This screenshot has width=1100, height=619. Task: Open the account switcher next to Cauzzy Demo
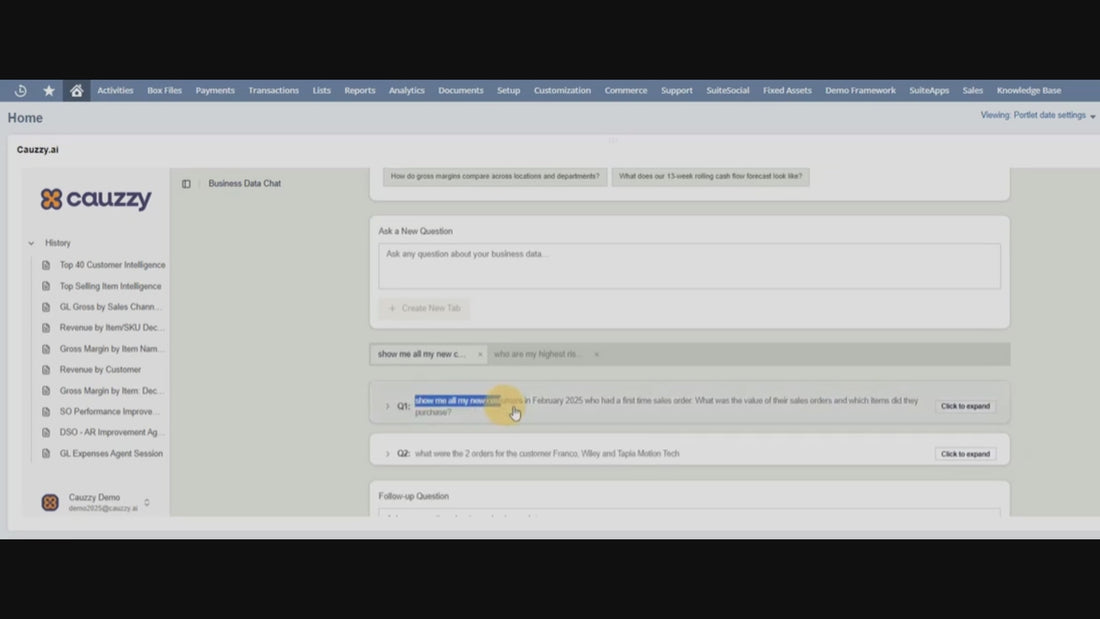147,502
